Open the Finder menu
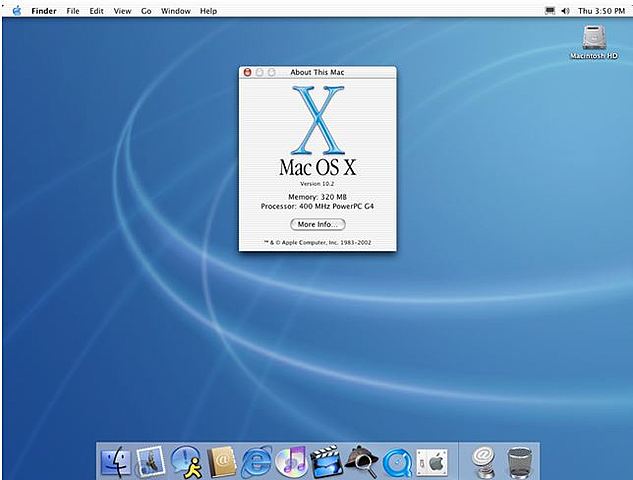633x480 pixels. [x=44, y=11]
